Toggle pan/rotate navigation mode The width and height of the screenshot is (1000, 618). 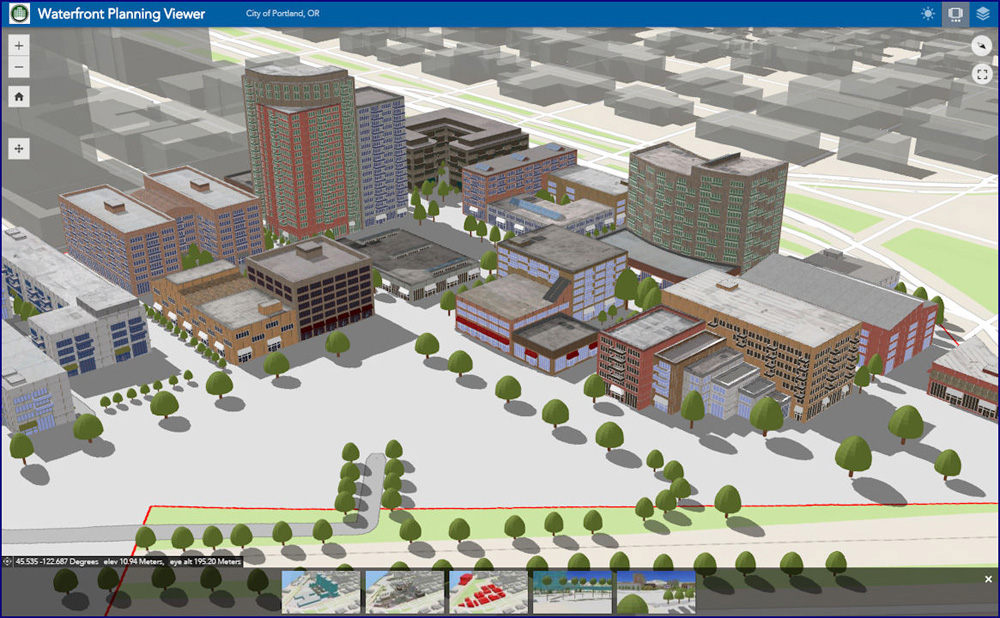[18, 149]
